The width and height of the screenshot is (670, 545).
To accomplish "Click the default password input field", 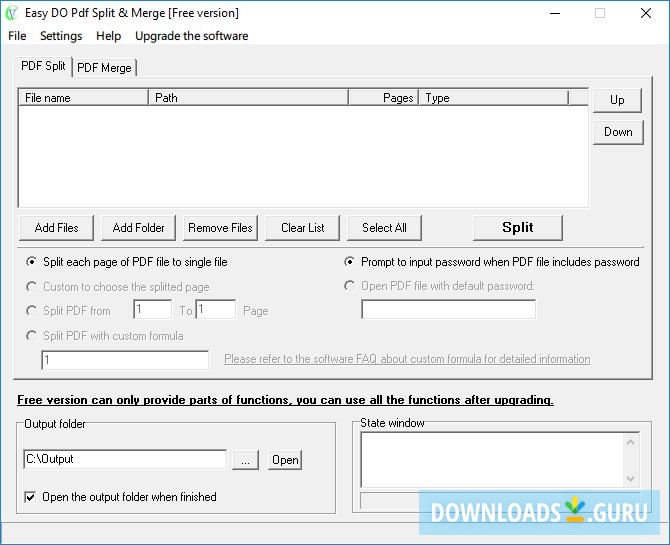I will (x=449, y=309).
